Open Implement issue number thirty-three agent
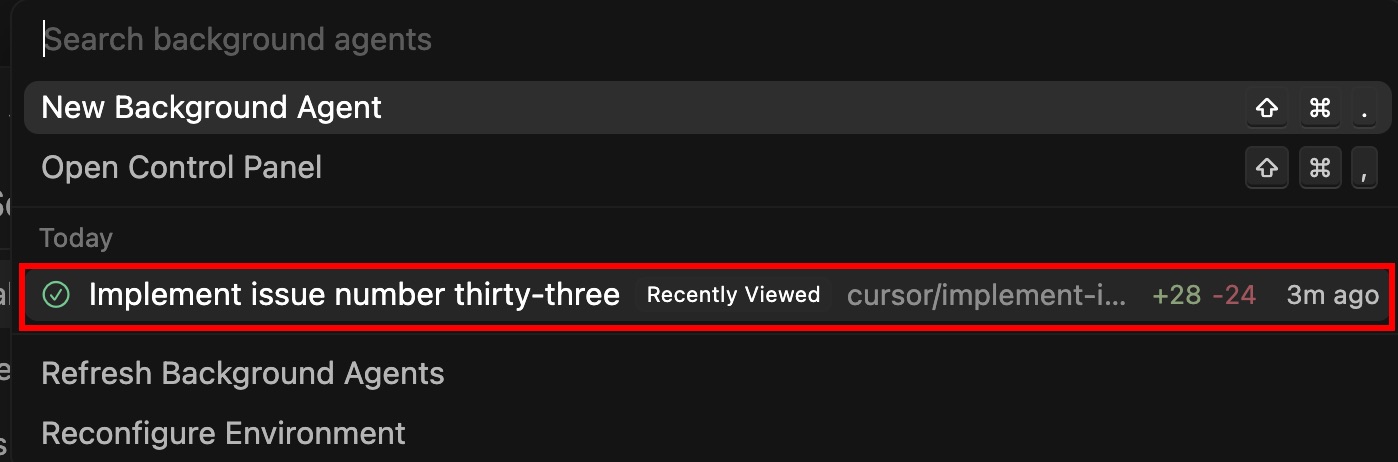Viewport: 1398px width, 462px height. tap(706, 295)
